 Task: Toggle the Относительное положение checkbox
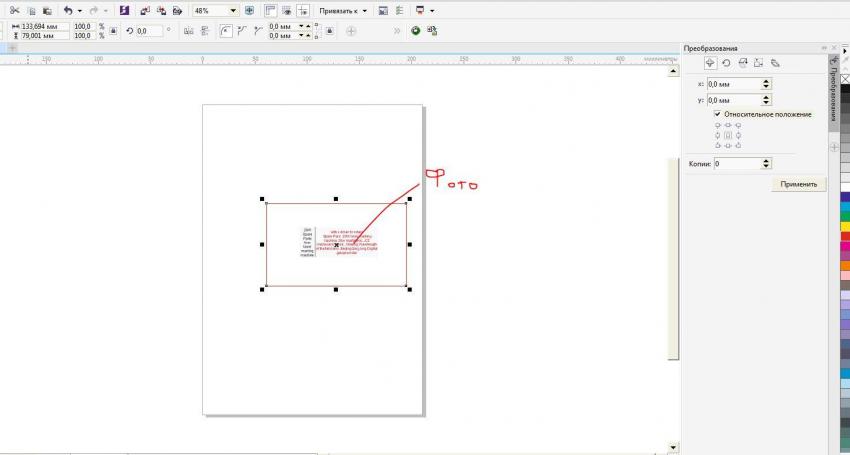(718, 114)
